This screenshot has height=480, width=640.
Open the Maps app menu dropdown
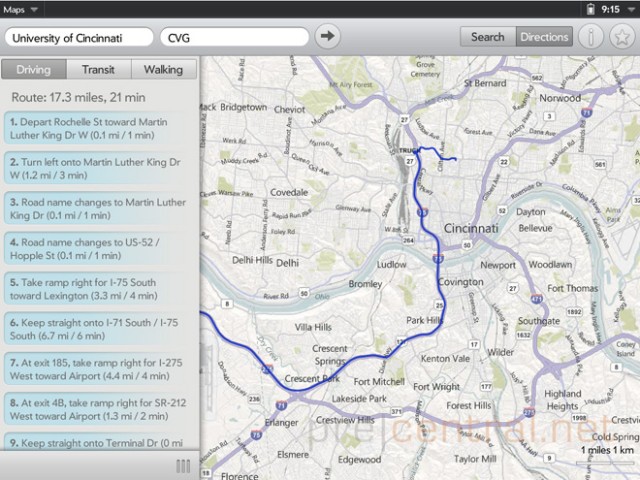point(20,9)
